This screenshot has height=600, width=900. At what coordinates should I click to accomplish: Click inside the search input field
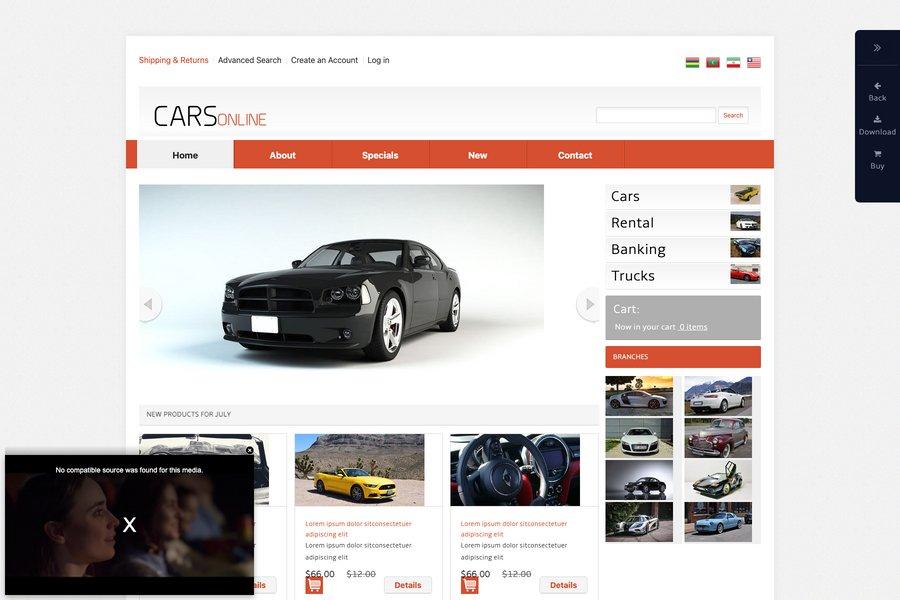(x=655, y=115)
